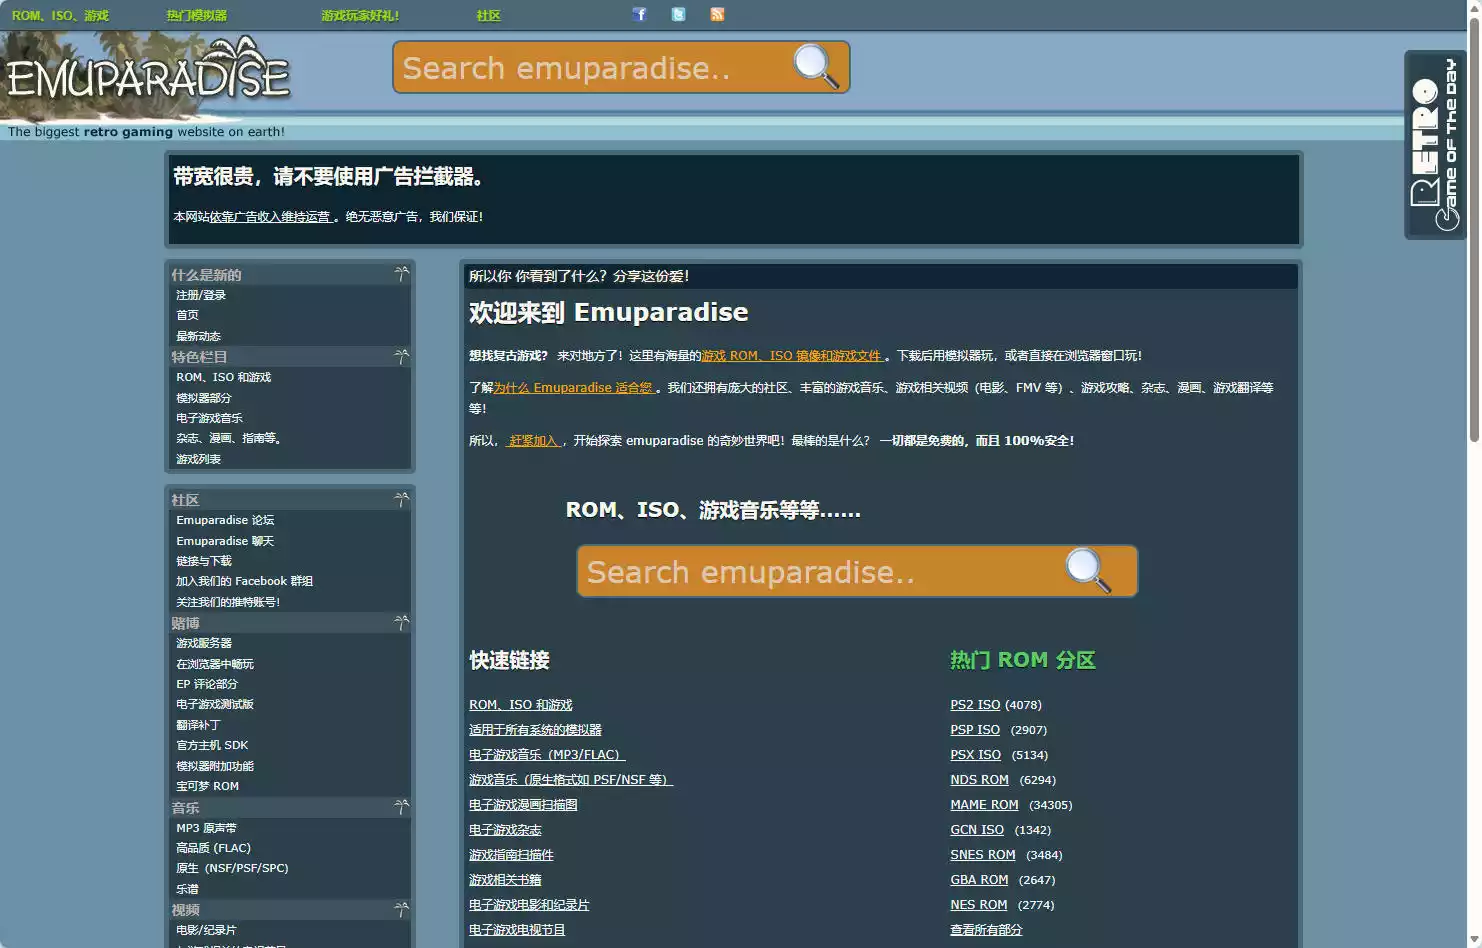Viewport: 1482px width, 948px height.
Task: Open 宝可梦 ROM in sidebar
Action: [208, 786]
